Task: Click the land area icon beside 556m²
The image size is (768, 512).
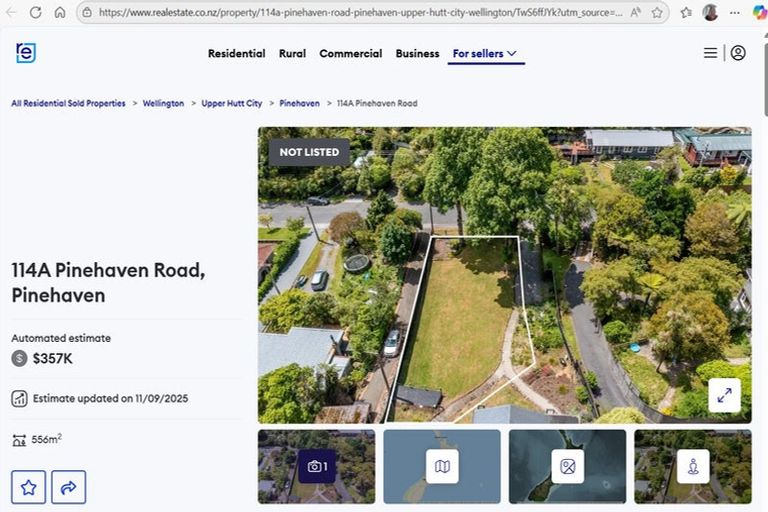Action: [x=19, y=440]
